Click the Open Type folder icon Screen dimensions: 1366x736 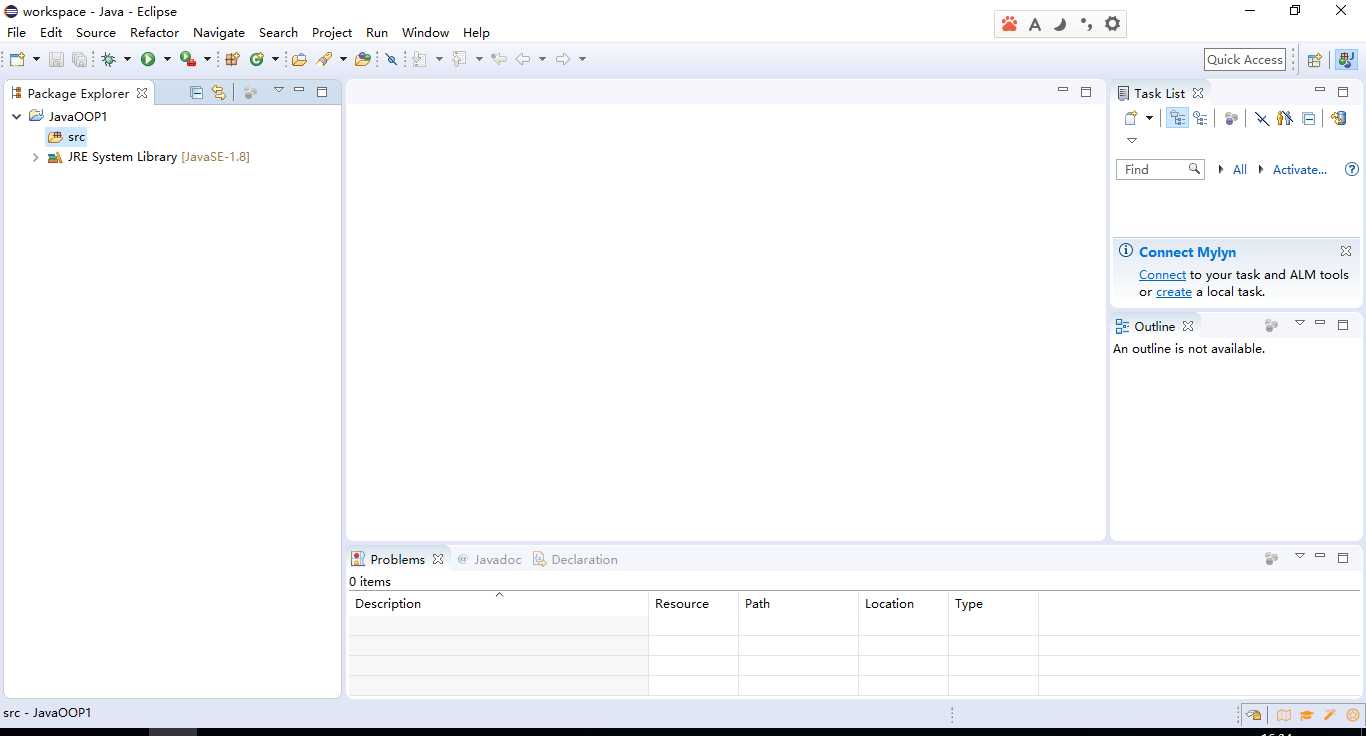(x=299, y=60)
